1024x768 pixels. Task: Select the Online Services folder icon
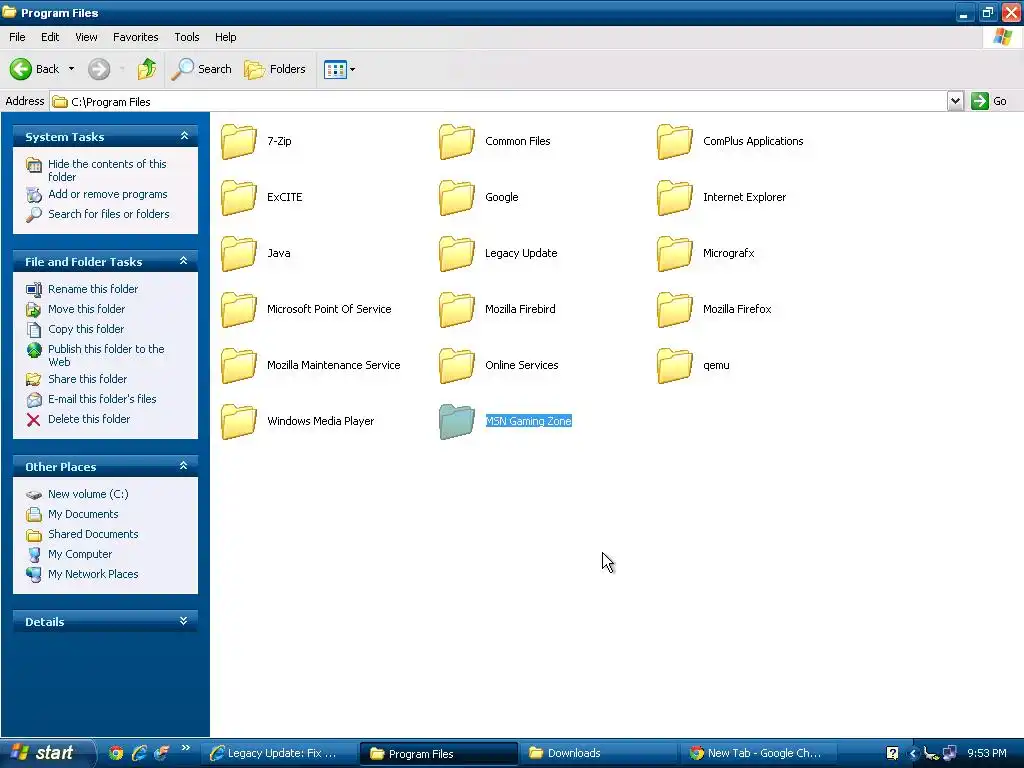(x=456, y=366)
